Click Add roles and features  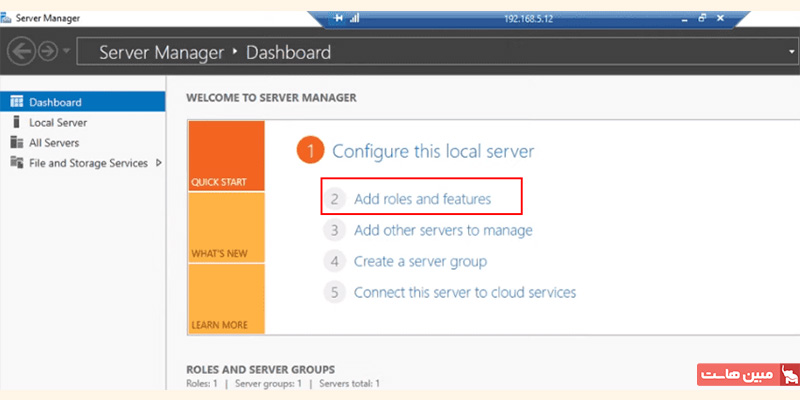point(422,199)
